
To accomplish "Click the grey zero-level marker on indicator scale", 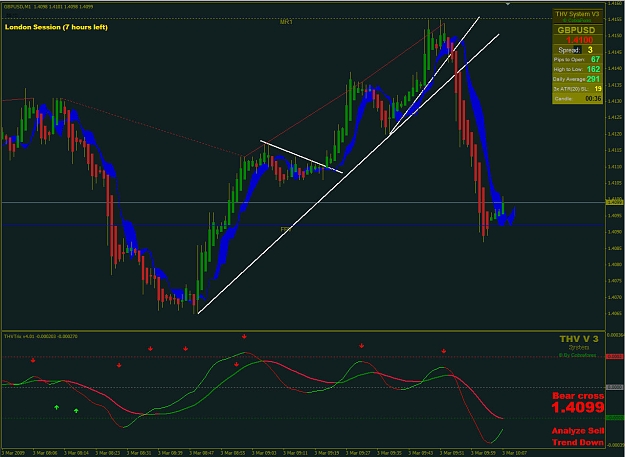I will 615,387.
